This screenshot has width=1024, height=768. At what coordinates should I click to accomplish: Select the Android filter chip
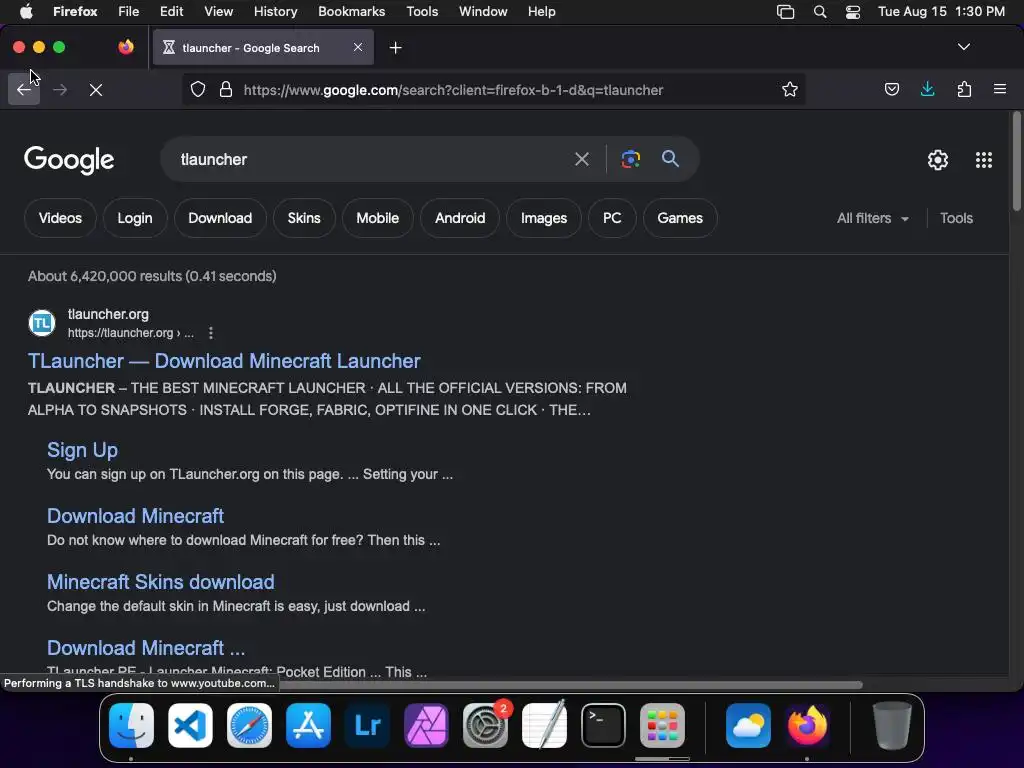tap(460, 218)
